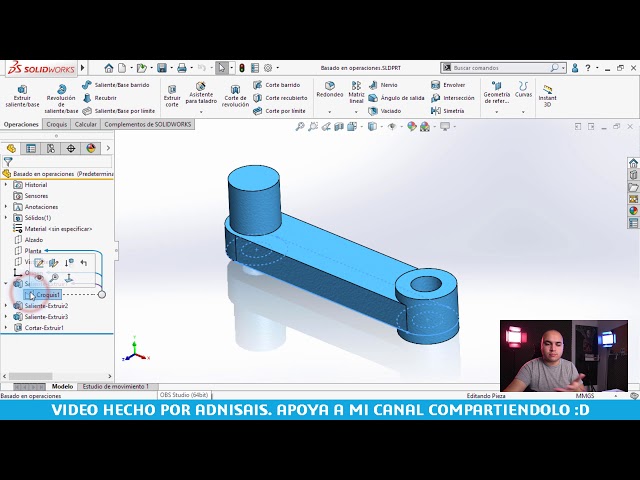Image resolution: width=640 pixels, height=480 pixels.
Task: Choose Saliente/Base barrido
Action: coord(116,85)
